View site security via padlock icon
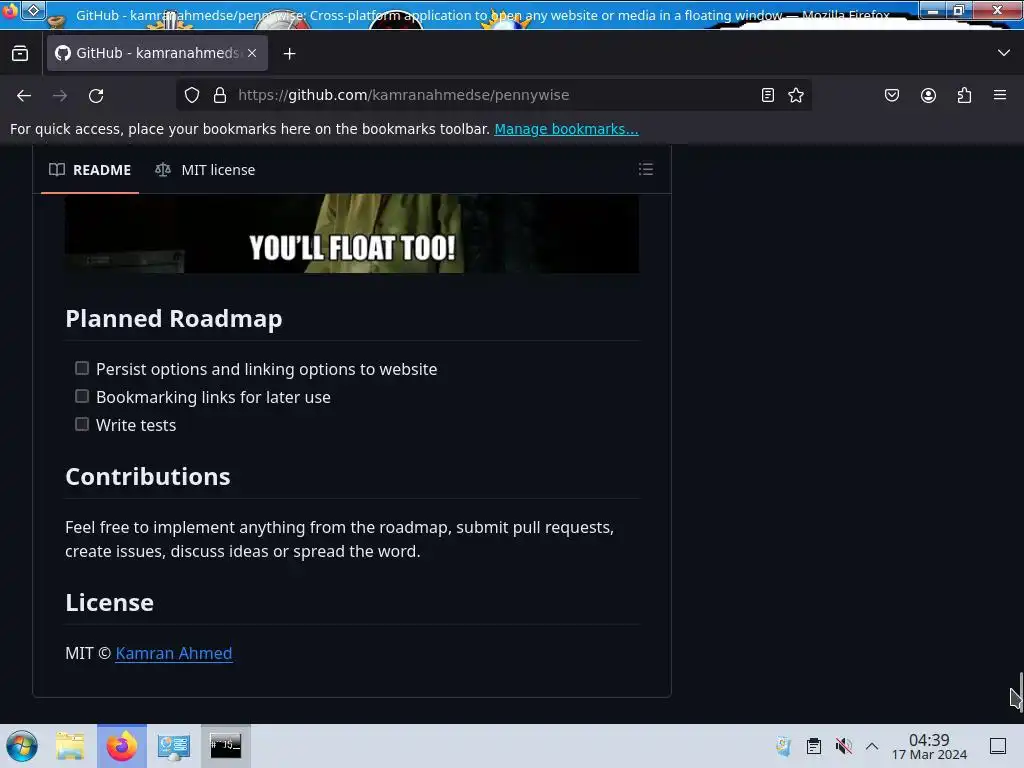 tap(220, 95)
